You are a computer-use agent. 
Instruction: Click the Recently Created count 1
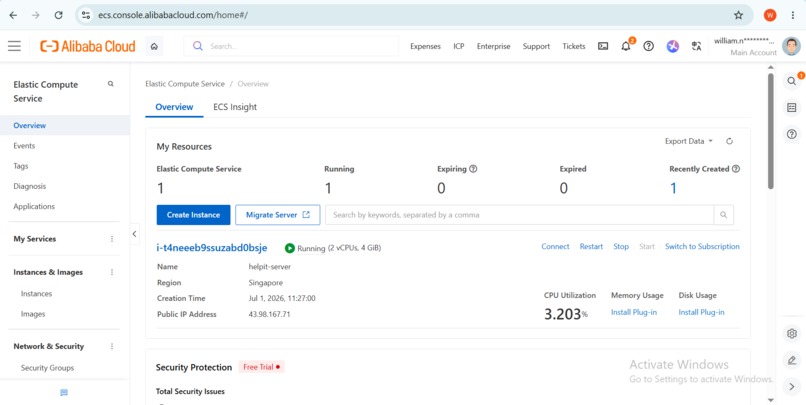click(x=673, y=189)
